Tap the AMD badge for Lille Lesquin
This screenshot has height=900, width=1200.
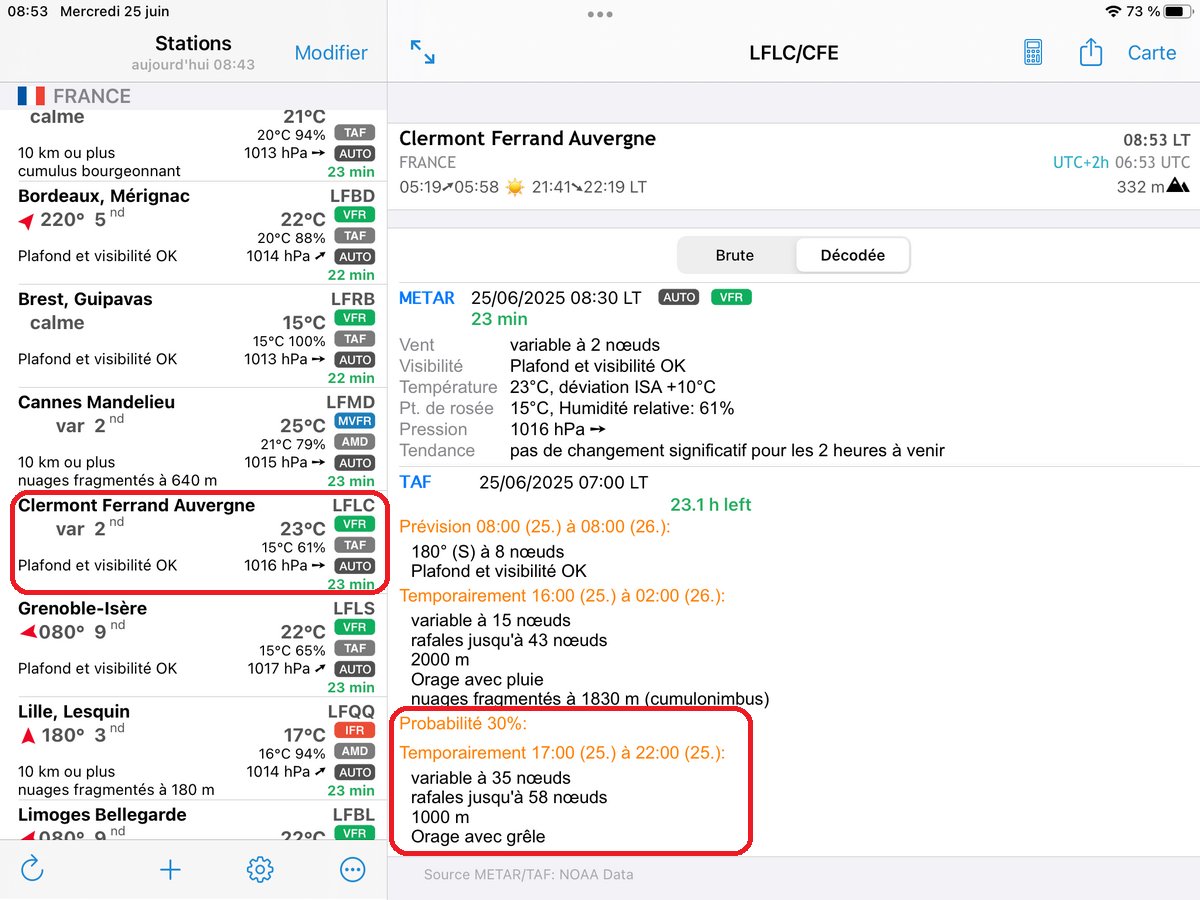click(x=355, y=751)
